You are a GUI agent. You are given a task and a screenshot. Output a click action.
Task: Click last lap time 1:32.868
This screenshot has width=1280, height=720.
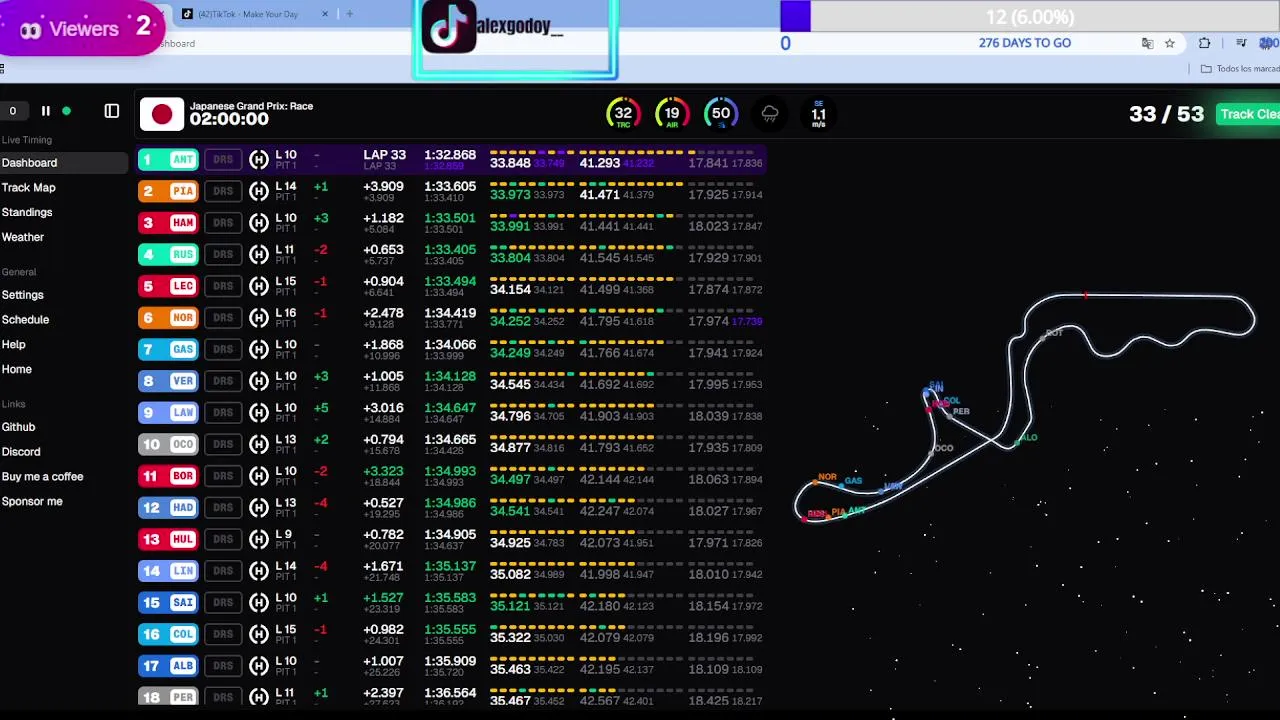pyautogui.click(x=450, y=155)
